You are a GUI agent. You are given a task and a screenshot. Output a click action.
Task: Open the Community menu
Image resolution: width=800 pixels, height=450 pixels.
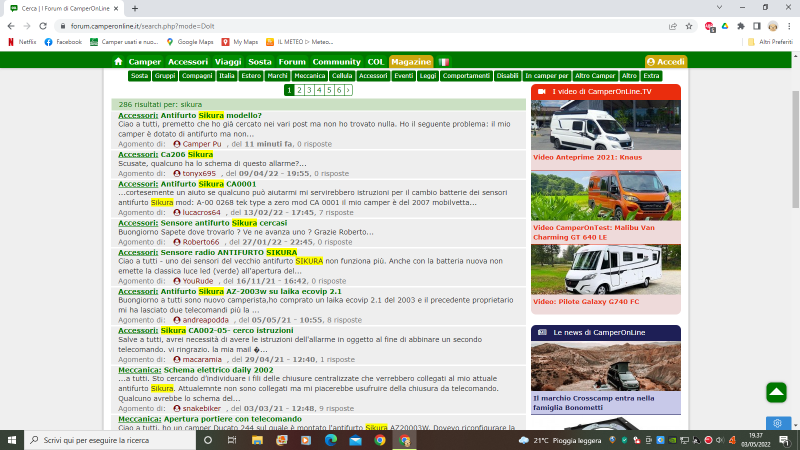tap(336, 62)
